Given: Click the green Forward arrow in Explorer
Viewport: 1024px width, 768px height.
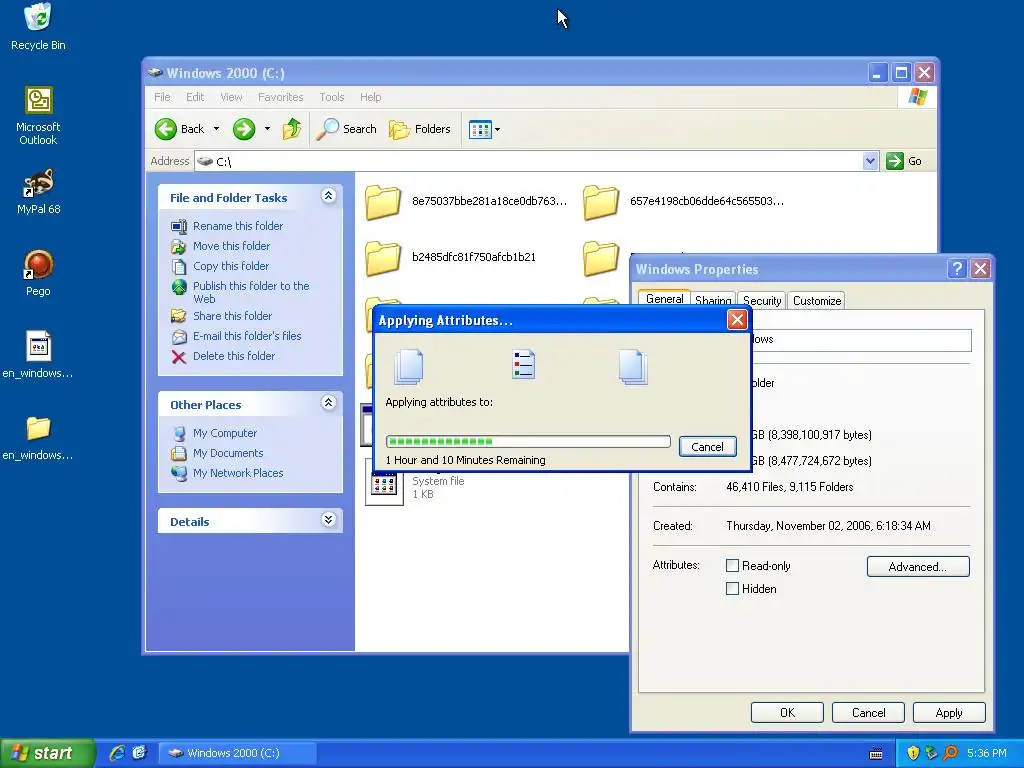Looking at the screenshot, I should pos(244,129).
